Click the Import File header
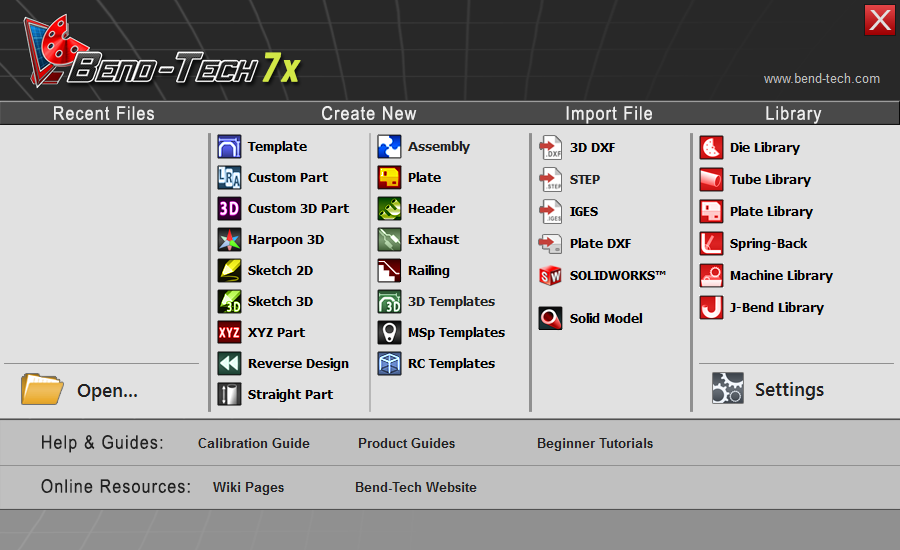Screen dimensions: 900x550 (x=608, y=114)
